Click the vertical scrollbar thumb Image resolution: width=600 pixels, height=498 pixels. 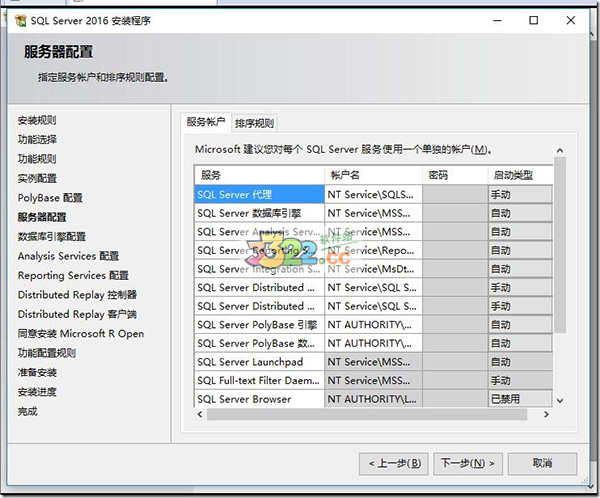tap(560, 244)
